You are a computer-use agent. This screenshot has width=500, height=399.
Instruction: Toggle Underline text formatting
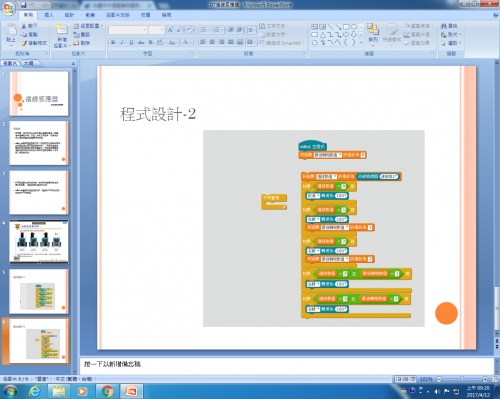click(131, 42)
